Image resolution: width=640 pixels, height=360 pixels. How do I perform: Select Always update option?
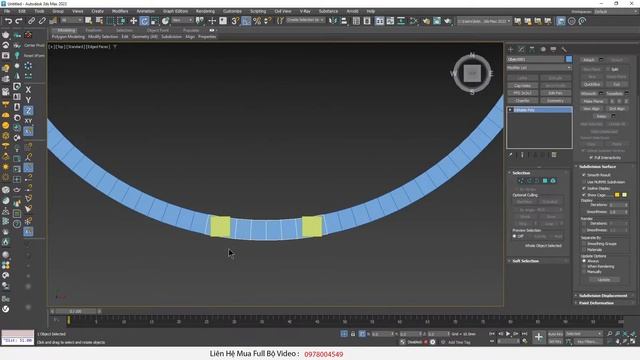coord(584,261)
